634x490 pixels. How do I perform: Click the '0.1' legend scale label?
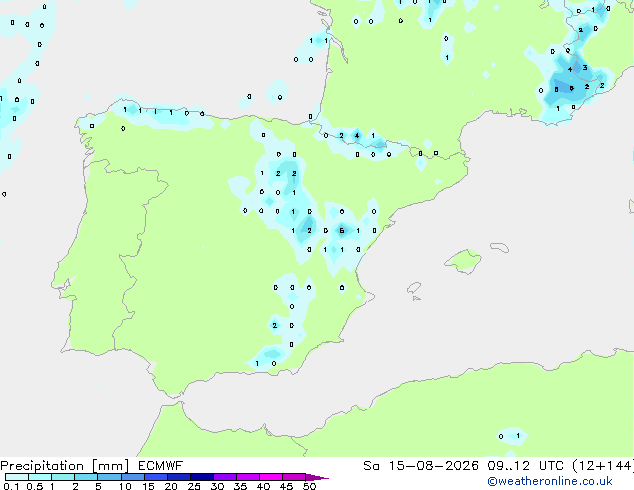click(11, 486)
